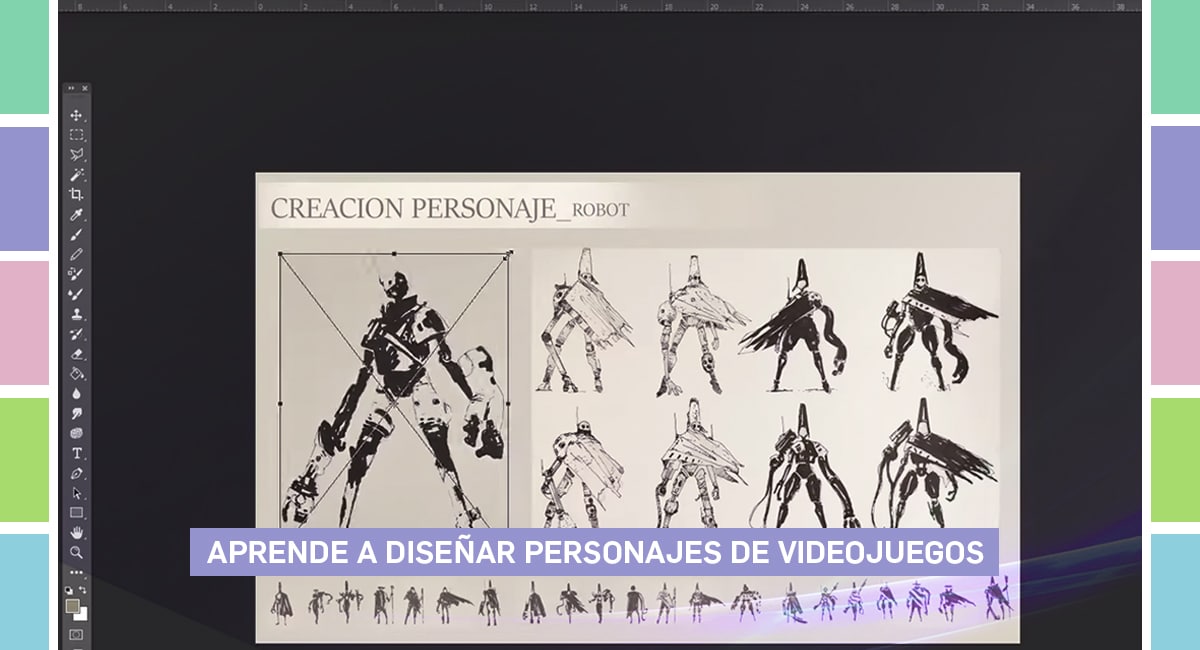Select the Magic Wand tool

click(x=76, y=175)
